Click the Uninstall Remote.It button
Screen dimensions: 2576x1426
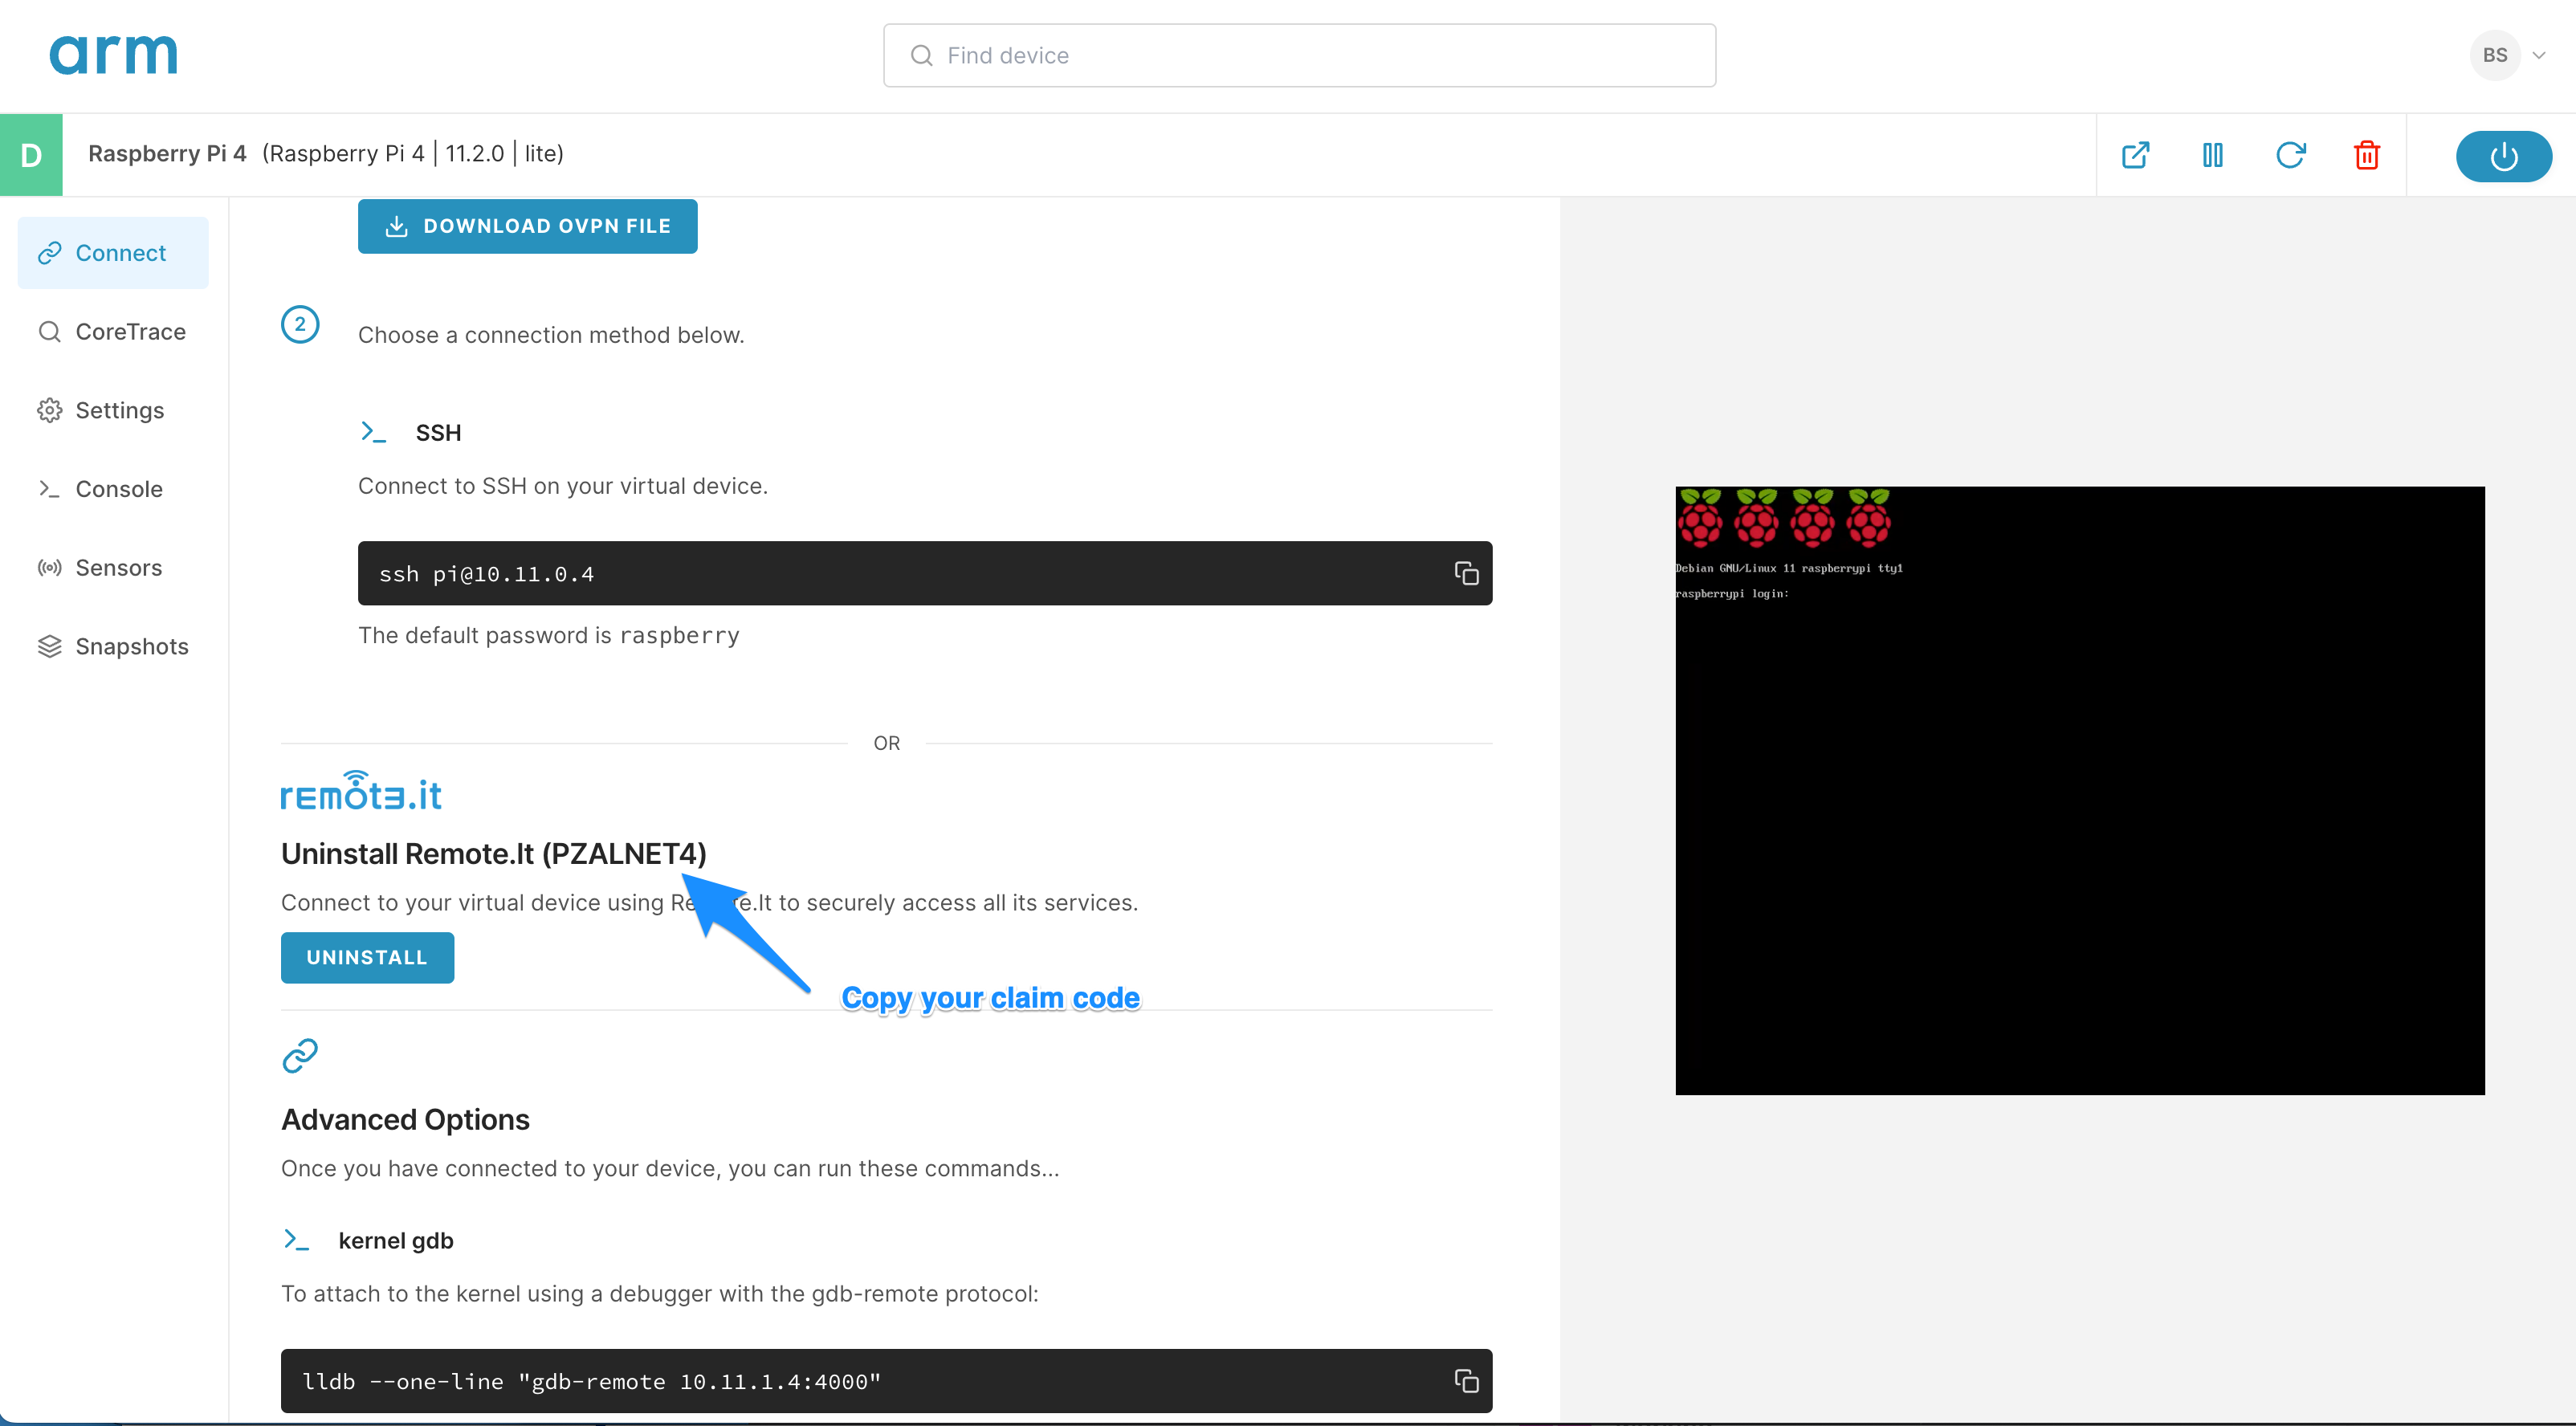click(x=367, y=957)
